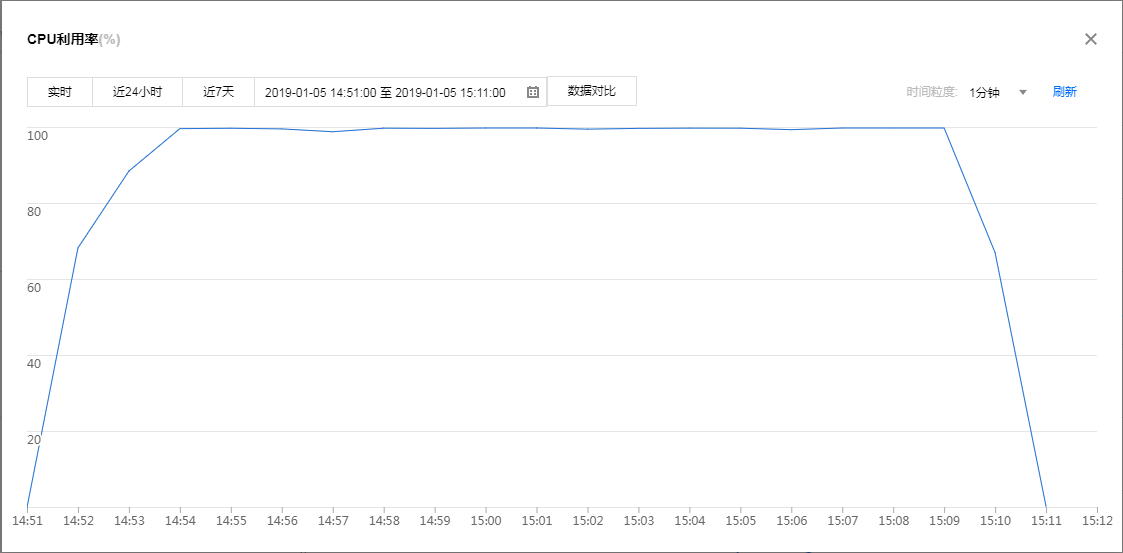Expand the granularity dropdown arrow
Screen dimensions: 1123x553
(1022, 92)
